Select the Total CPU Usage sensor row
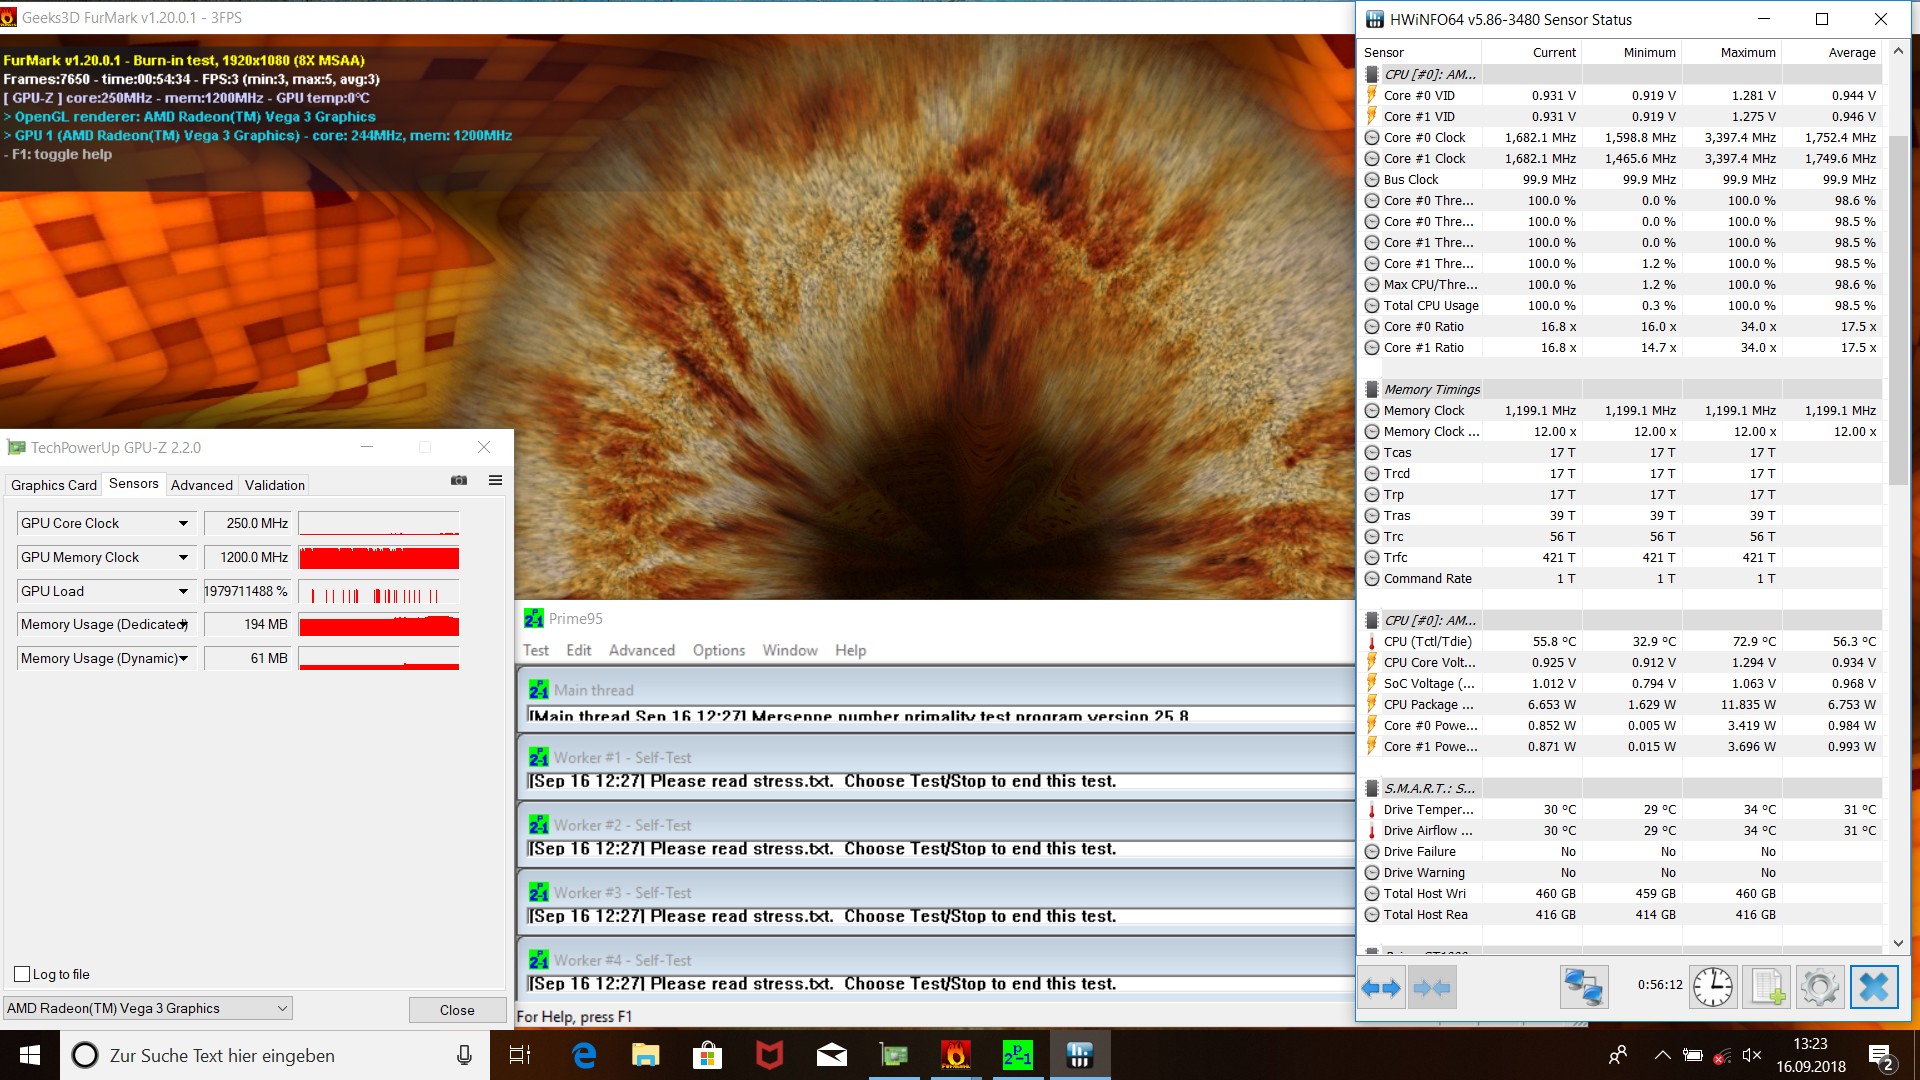The width and height of the screenshot is (1920, 1080). [x=1621, y=305]
